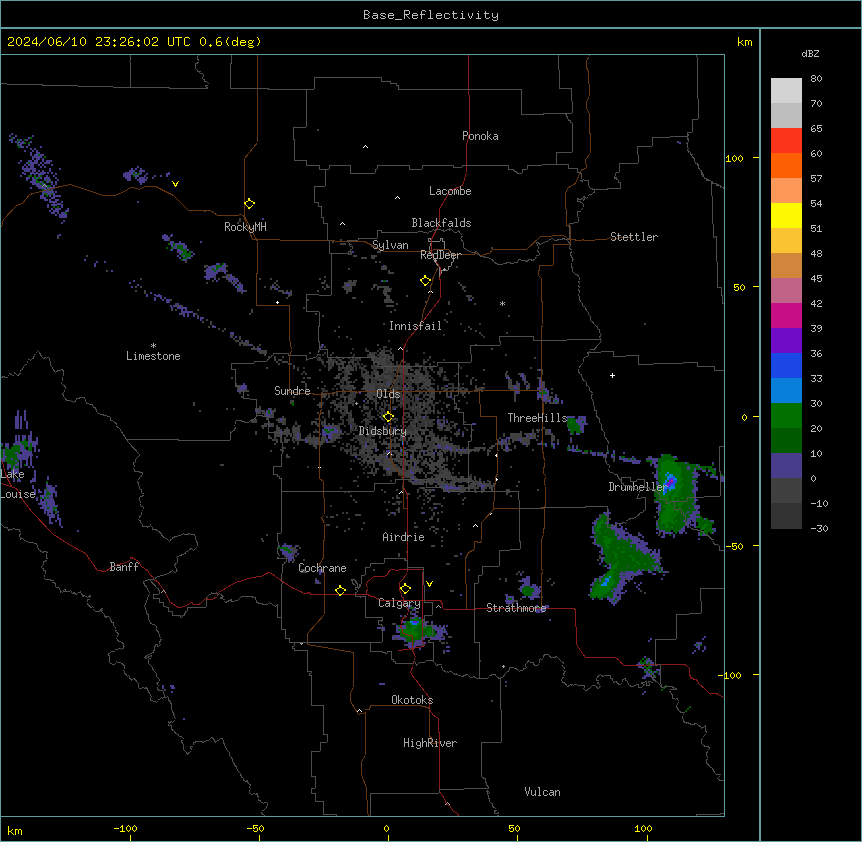Click the dBZ legend heading
This screenshot has width=862, height=842.
(810, 54)
